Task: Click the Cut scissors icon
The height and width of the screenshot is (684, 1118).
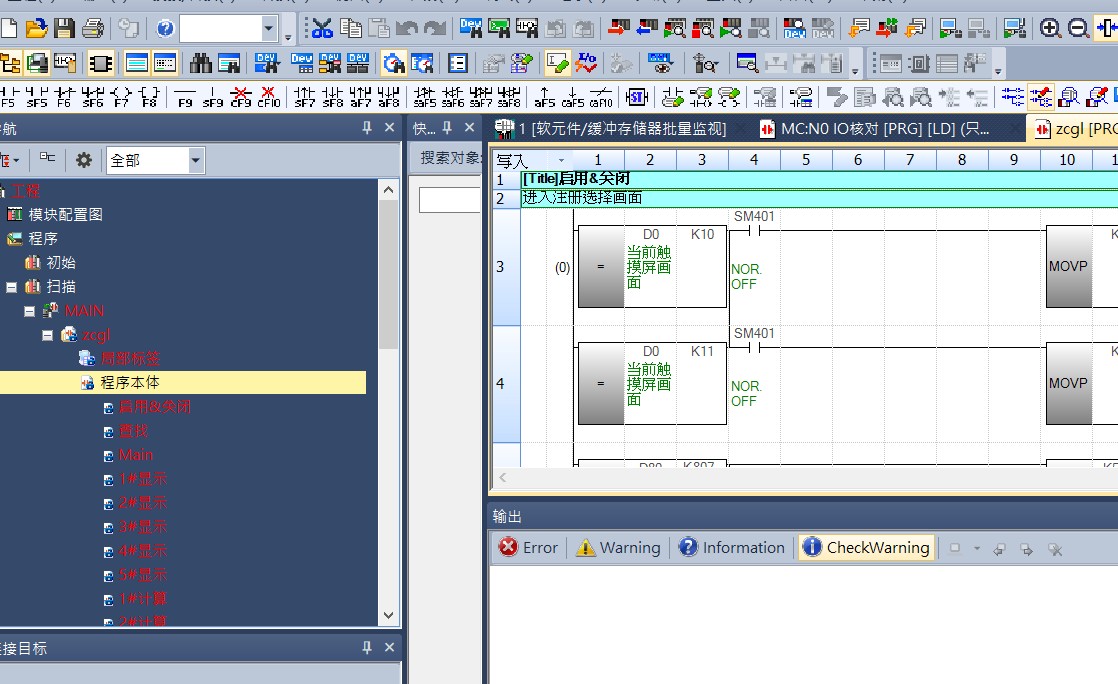Action: (322, 28)
